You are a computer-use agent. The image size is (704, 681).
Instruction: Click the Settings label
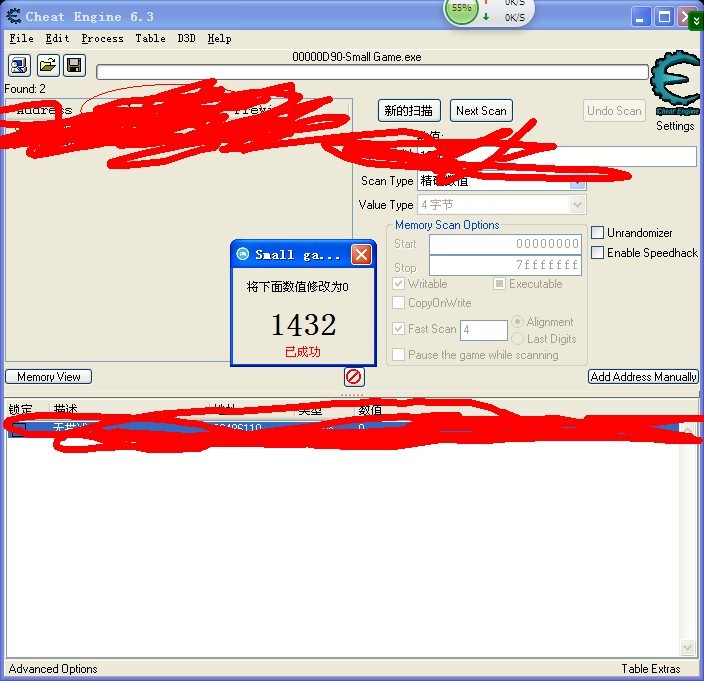point(675,126)
